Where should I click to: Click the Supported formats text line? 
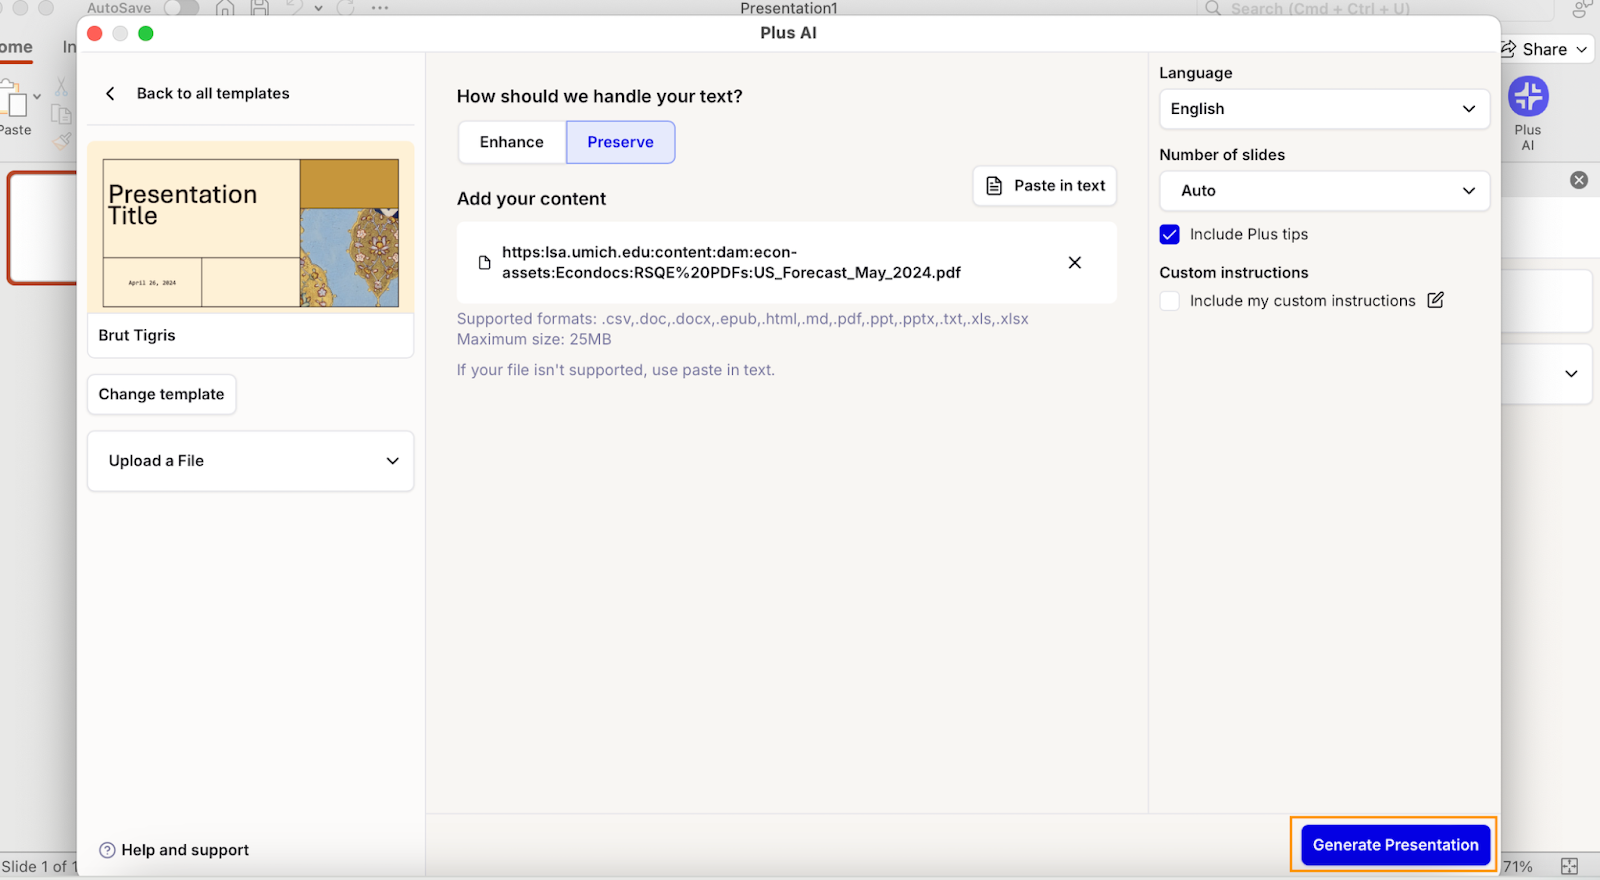743,319
